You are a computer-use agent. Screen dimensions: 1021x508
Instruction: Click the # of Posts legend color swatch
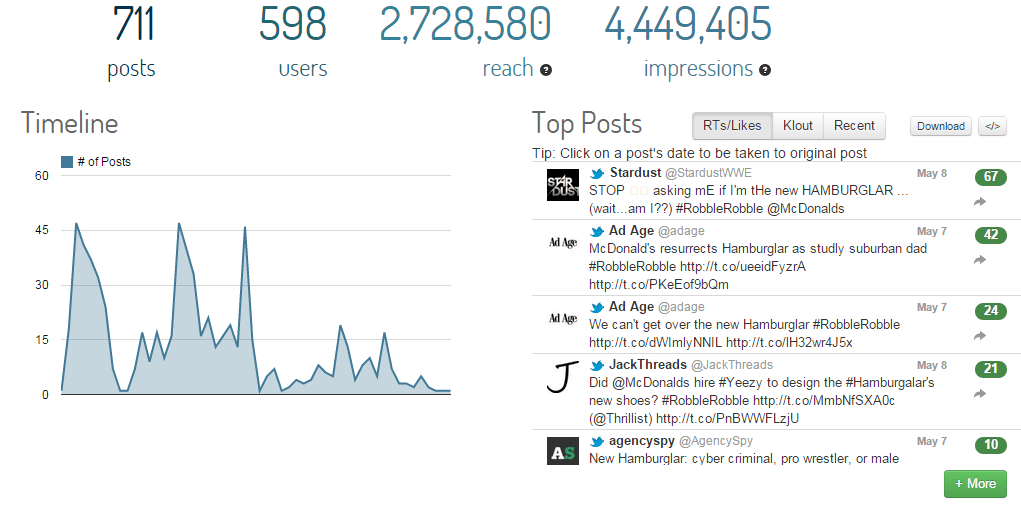[x=67, y=162]
